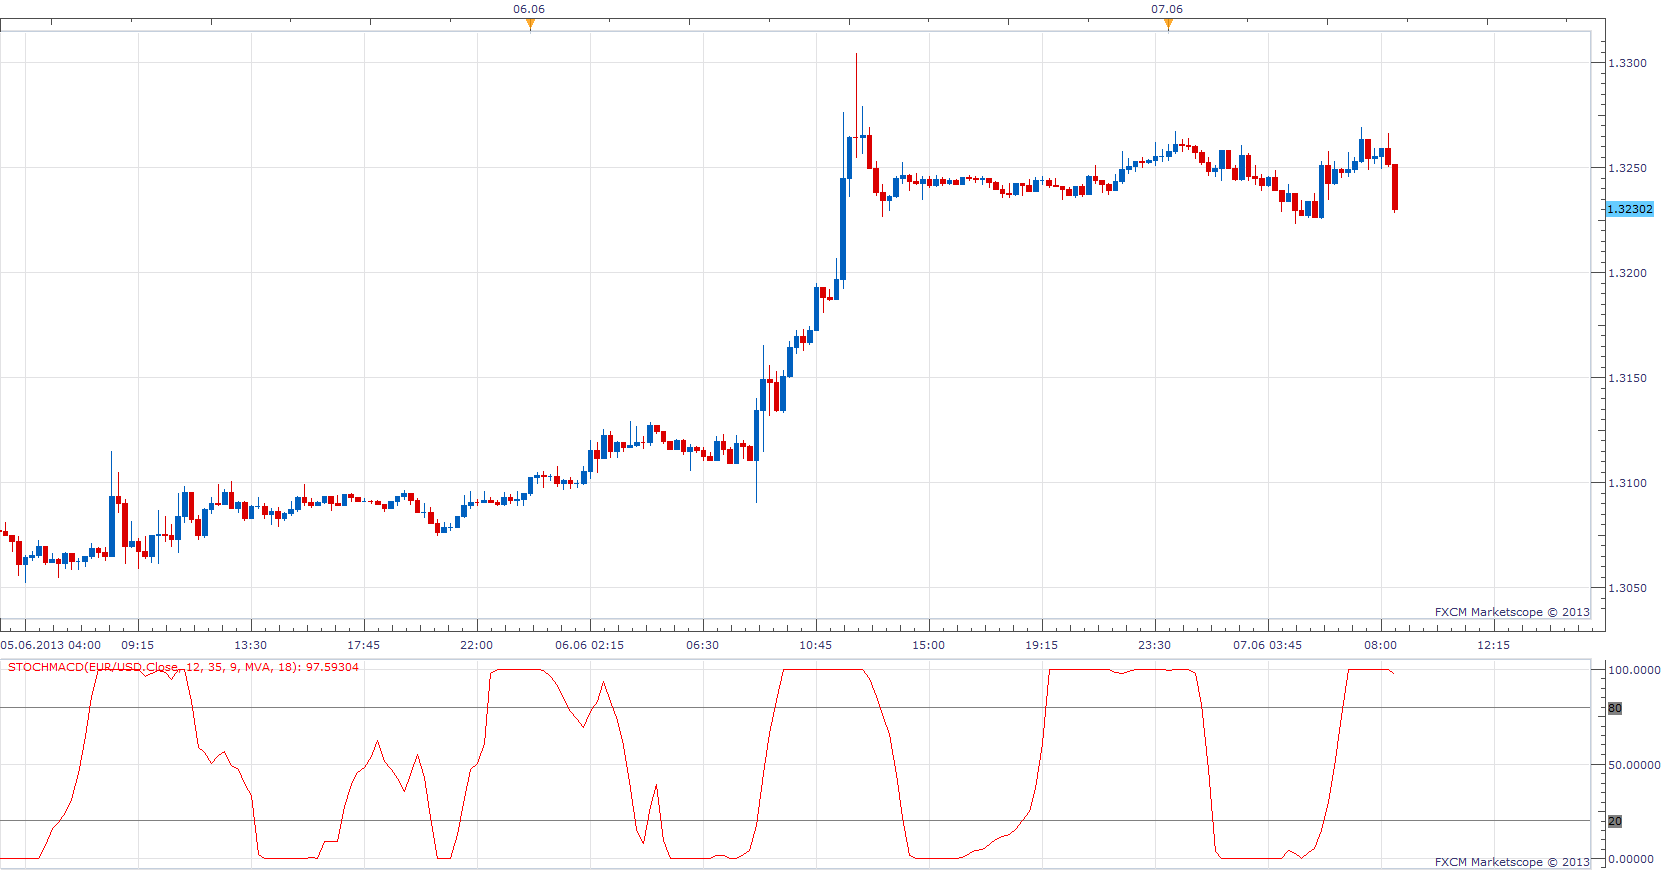The width and height of the screenshot is (1663, 870).
Task: Click the oscillator 20 level marker
Action: 1615,821
